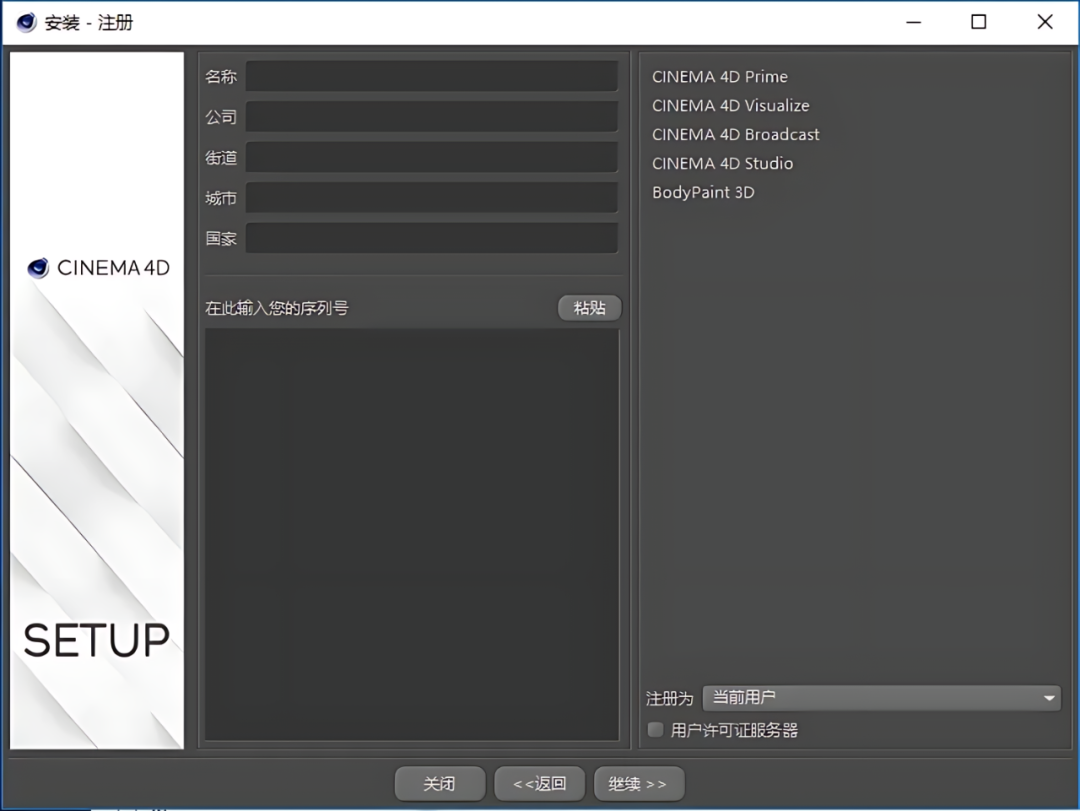Focus the 名称 name input field
Screen dimensions: 1080x811
[x=432, y=77]
